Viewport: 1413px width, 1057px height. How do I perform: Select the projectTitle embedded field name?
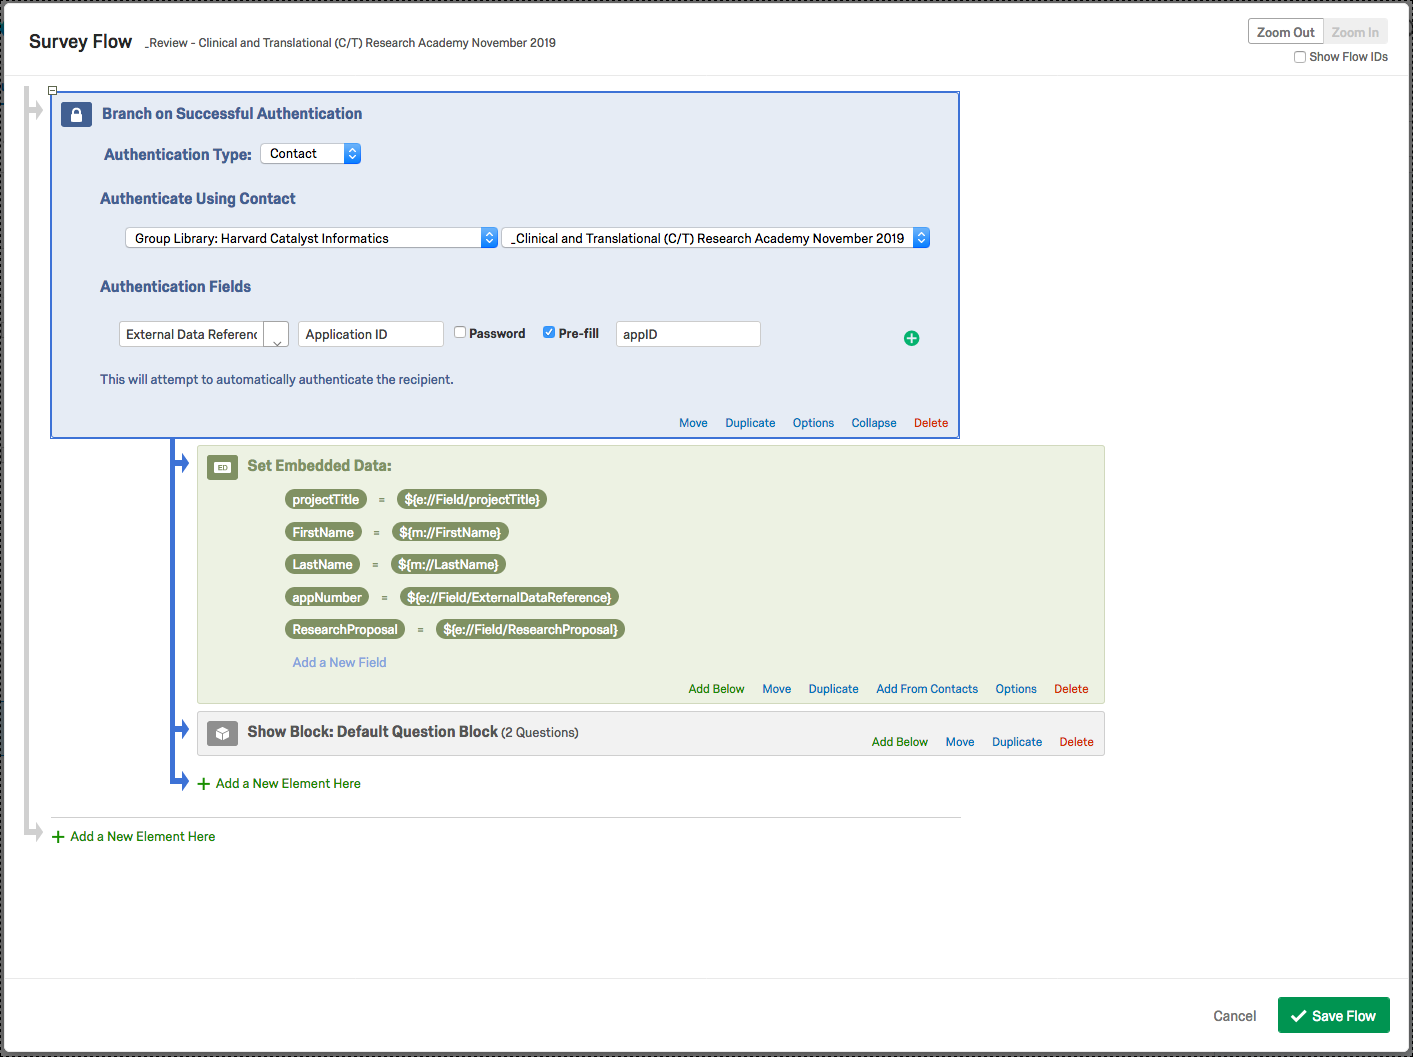pos(326,500)
